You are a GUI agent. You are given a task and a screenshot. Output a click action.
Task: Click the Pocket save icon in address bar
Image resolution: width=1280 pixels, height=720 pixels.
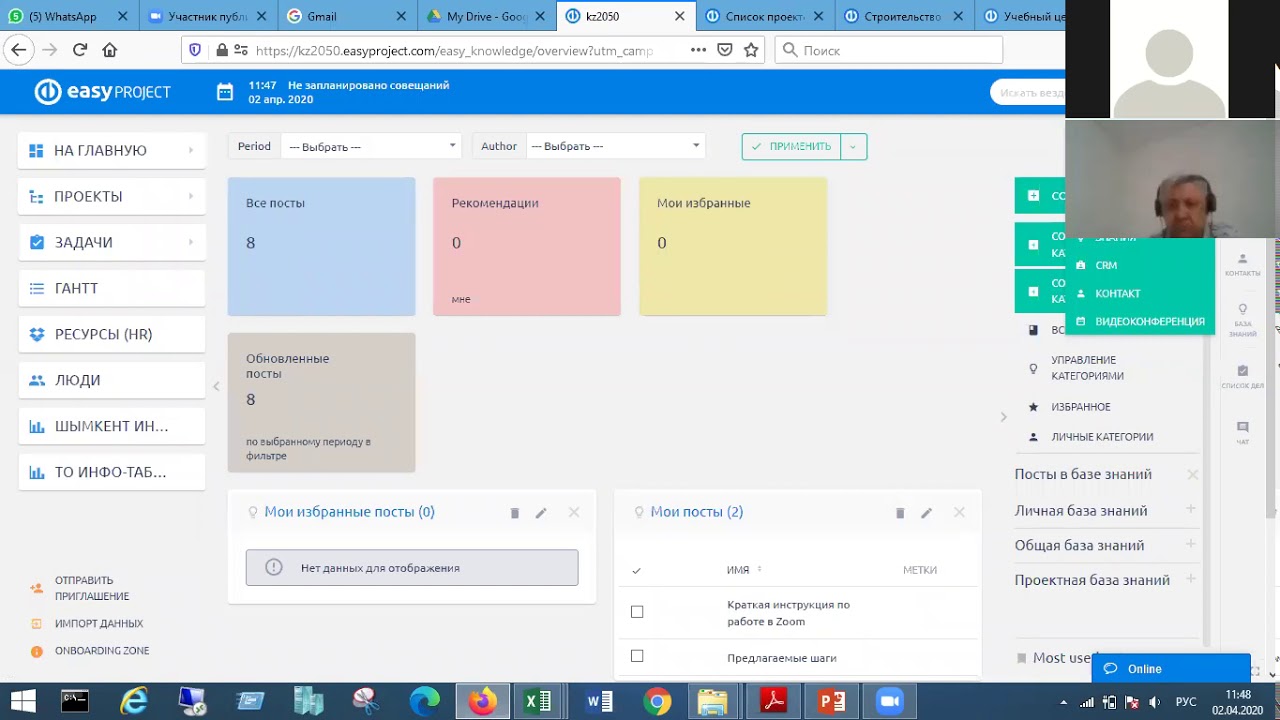(725, 50)
